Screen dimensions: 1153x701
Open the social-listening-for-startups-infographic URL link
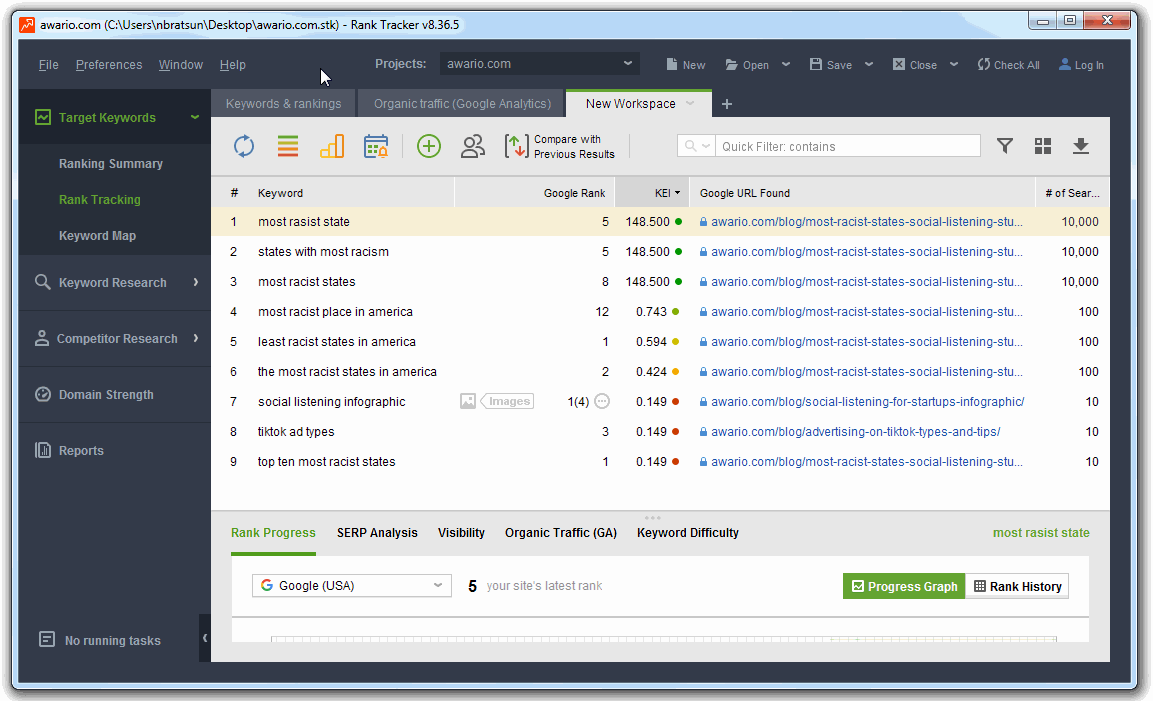click(x=867, y=402)
